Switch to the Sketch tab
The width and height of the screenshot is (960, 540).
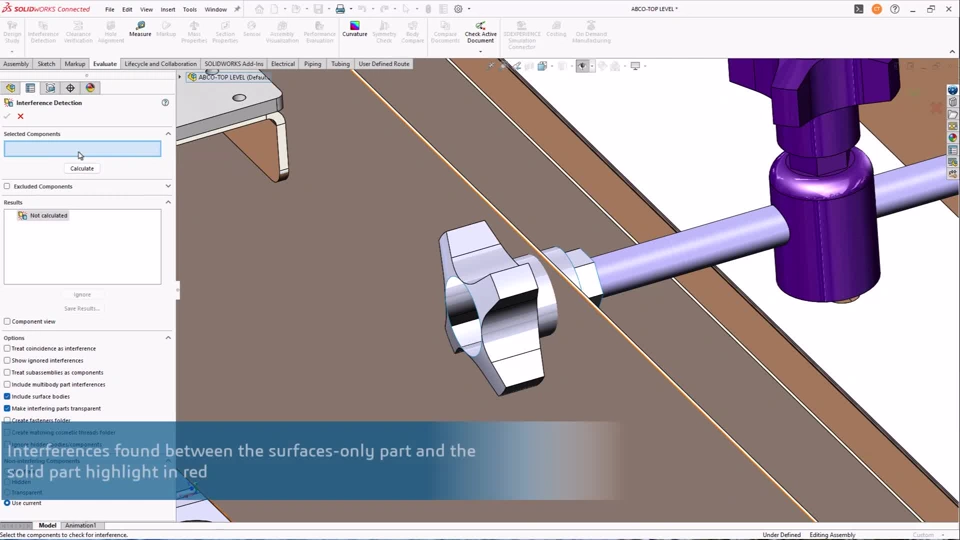[46, 64]
